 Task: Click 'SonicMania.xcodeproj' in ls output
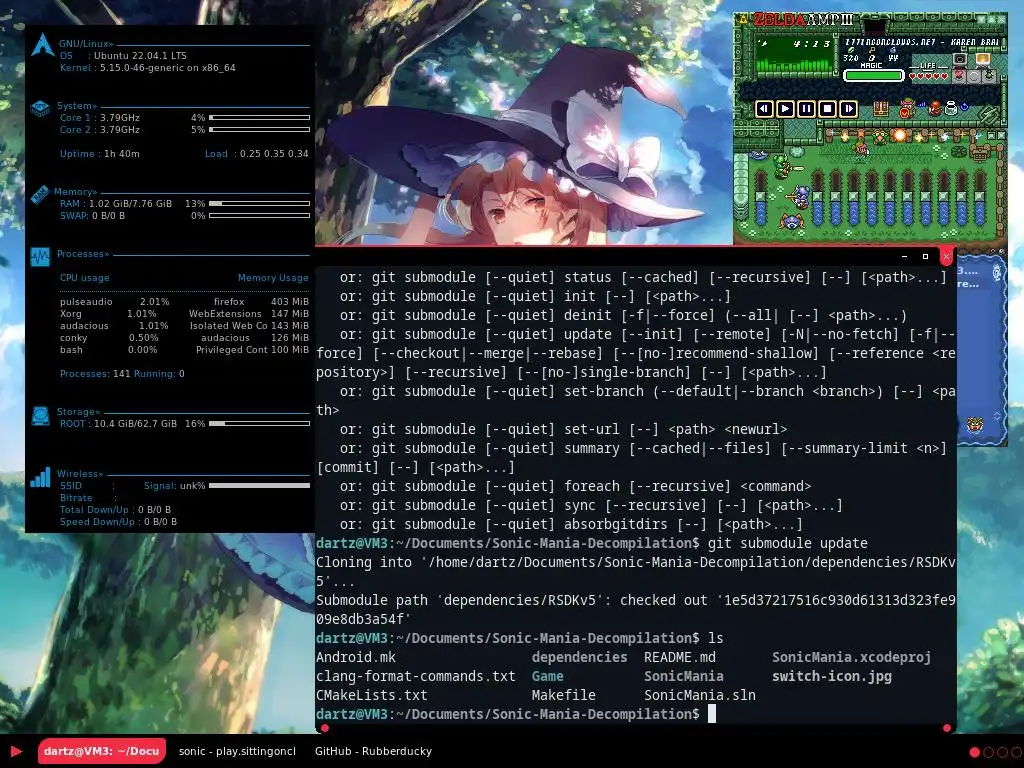(x=852, y=657)
